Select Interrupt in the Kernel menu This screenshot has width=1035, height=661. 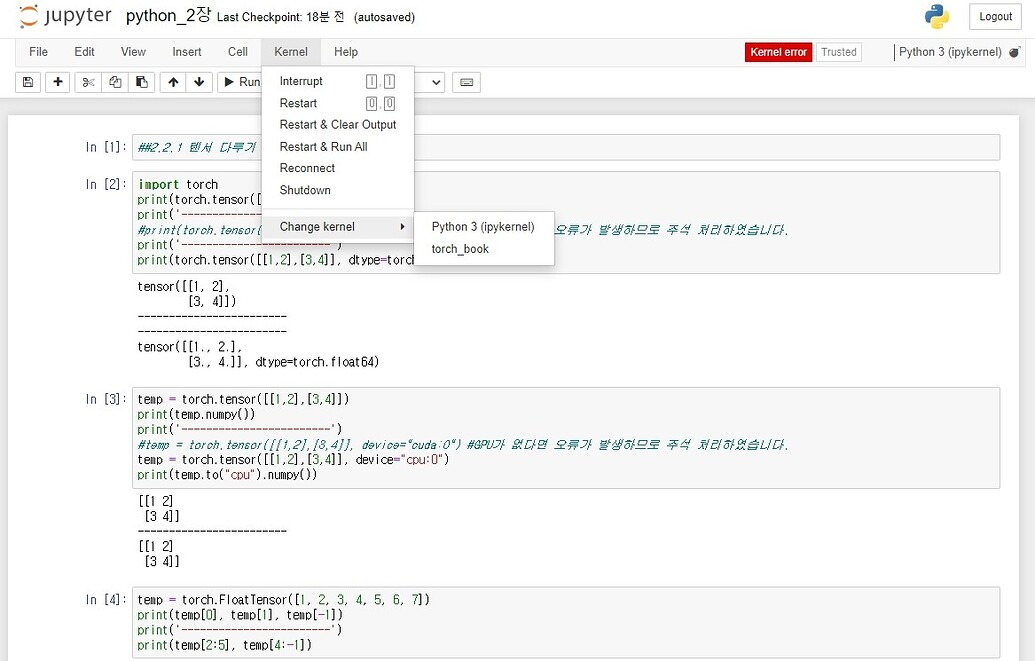point(301,81)
